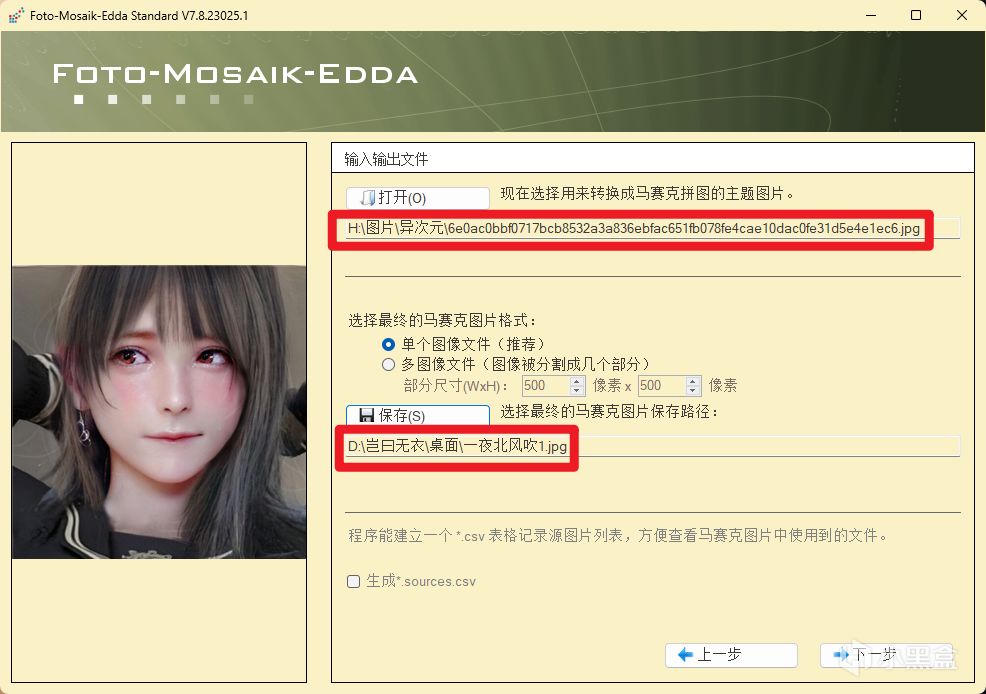Click the Foto-Mosaik-Edda title bar app icon
The height and width of the screenshot is (694, 986).
coord(16,15)
